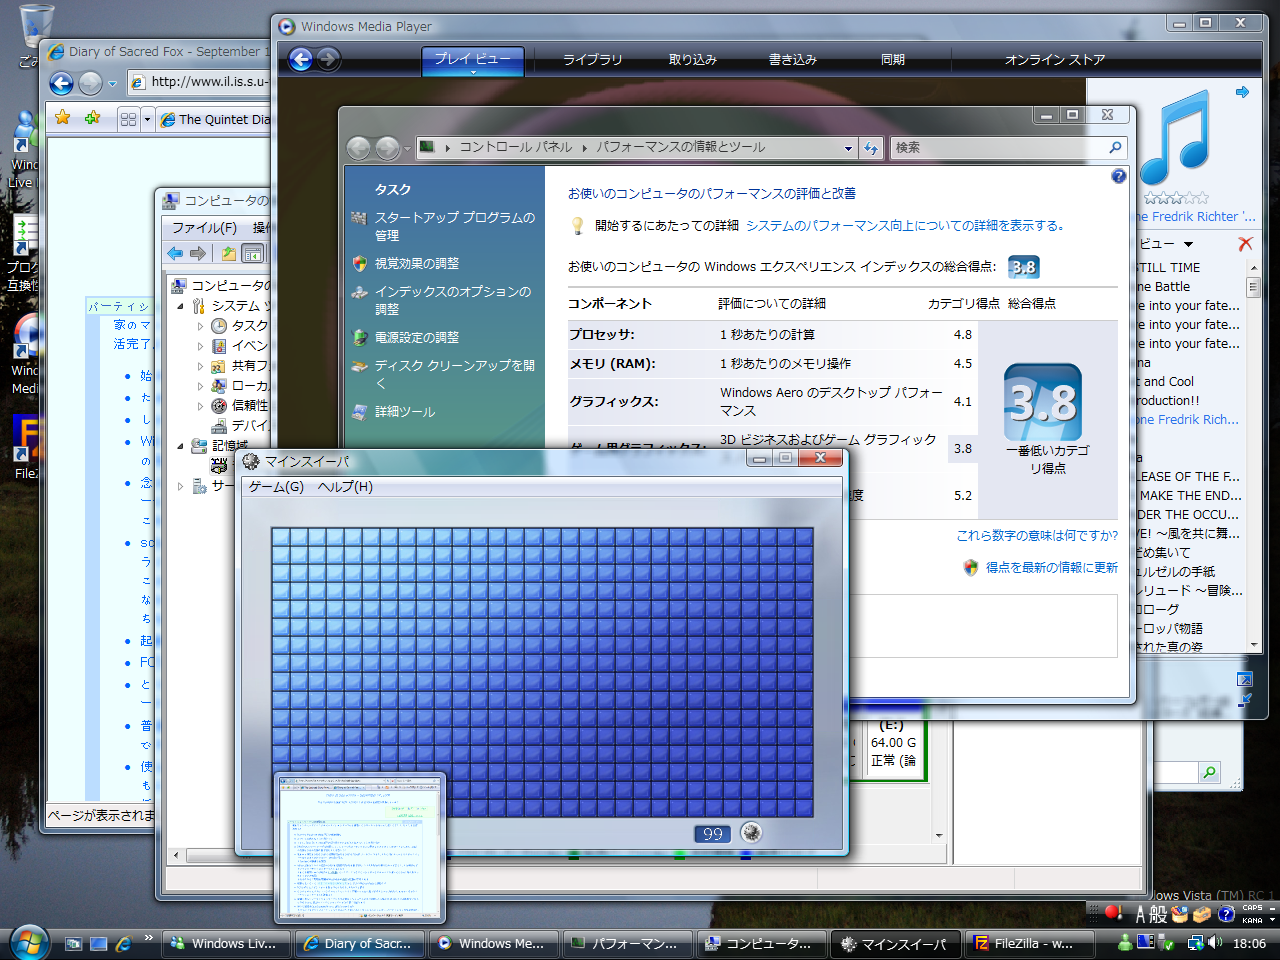
Task: Open the IME Pad from the language bar
Action: coord(1180,914)
